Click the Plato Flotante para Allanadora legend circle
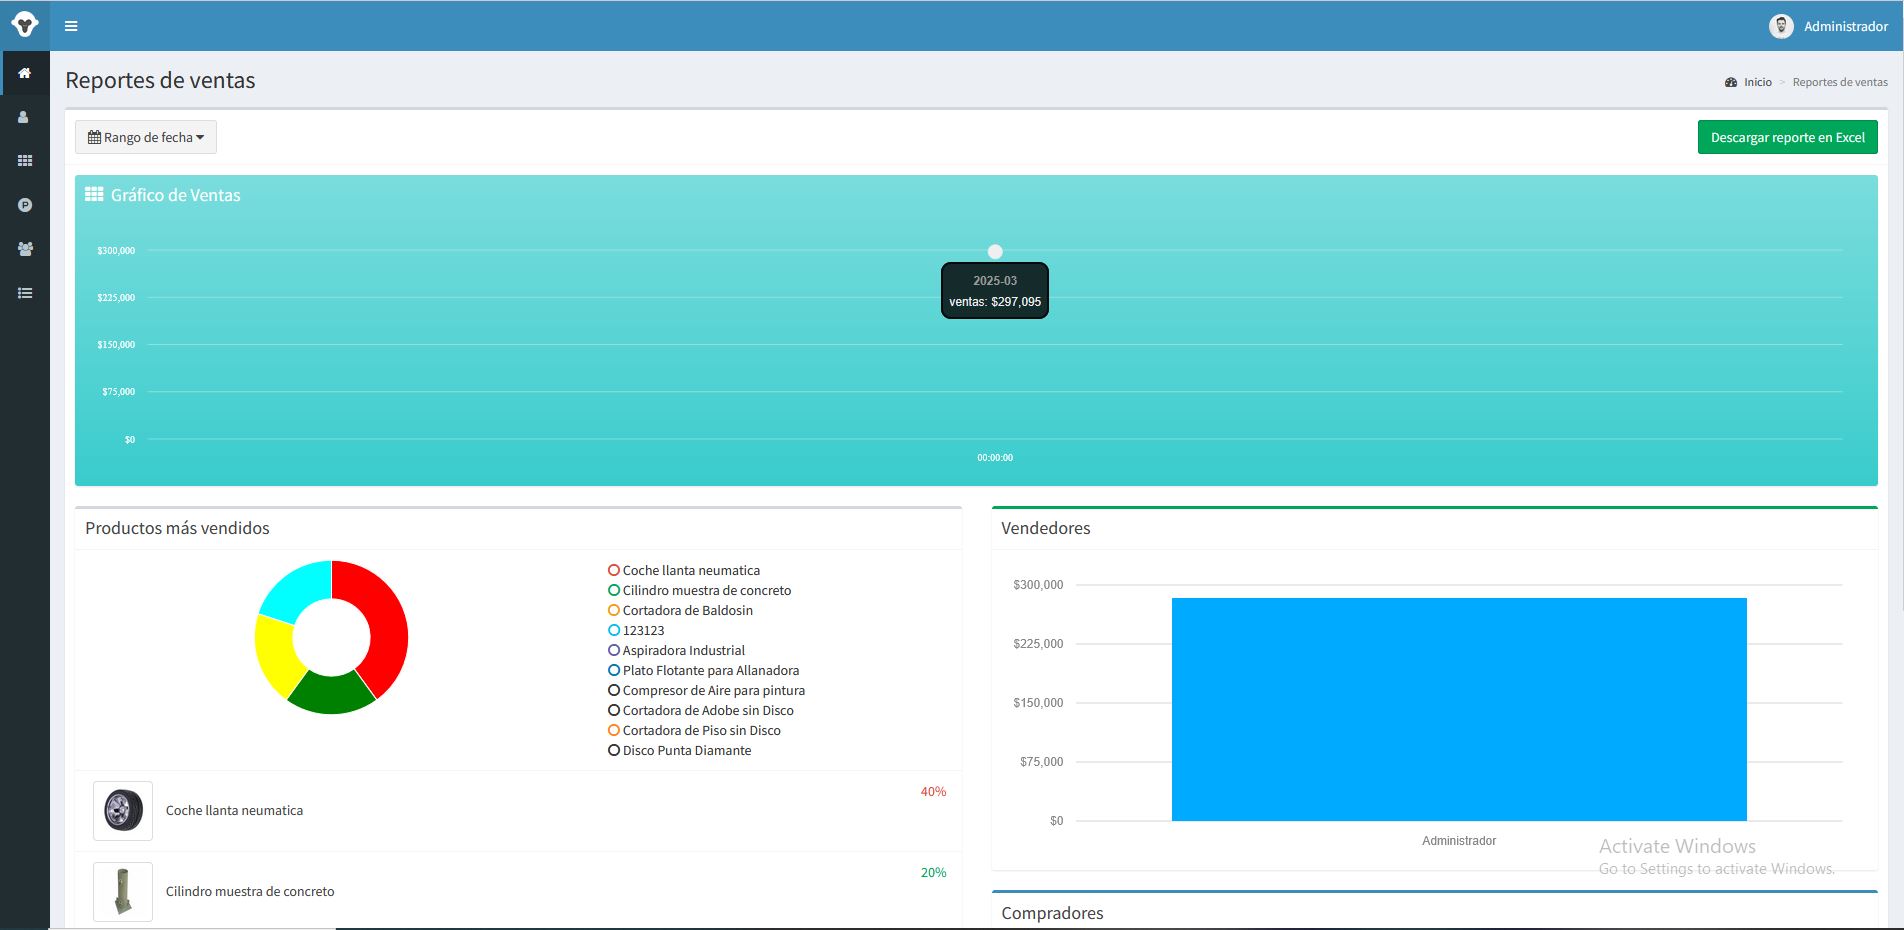1904x930 pixels. pos(614,670)
